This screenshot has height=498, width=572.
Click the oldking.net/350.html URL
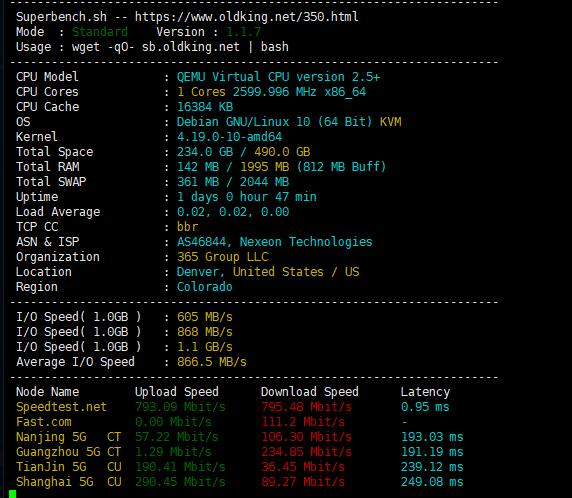pos(247,17)
